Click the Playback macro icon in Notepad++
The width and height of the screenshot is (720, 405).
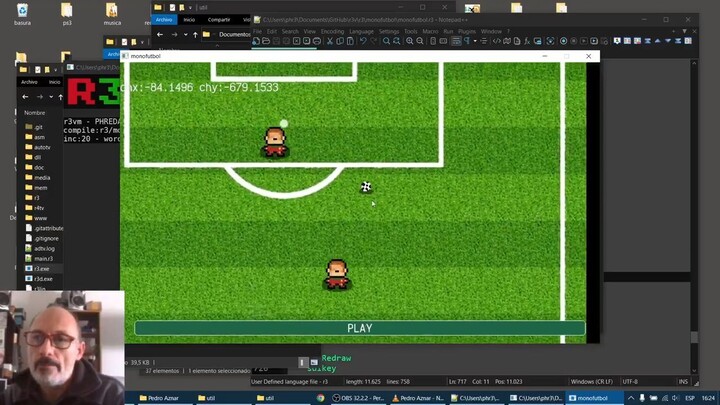point(584,41)
